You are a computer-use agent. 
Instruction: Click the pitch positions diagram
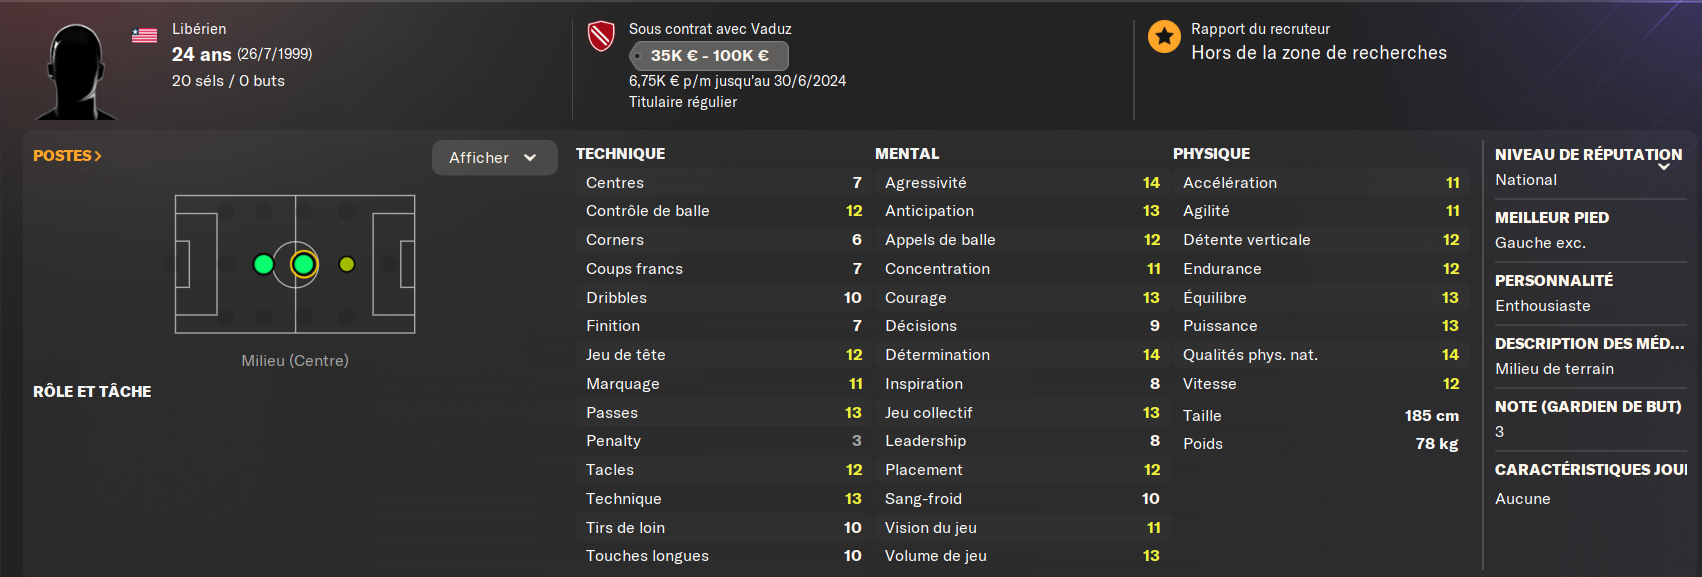click(295, 264)
